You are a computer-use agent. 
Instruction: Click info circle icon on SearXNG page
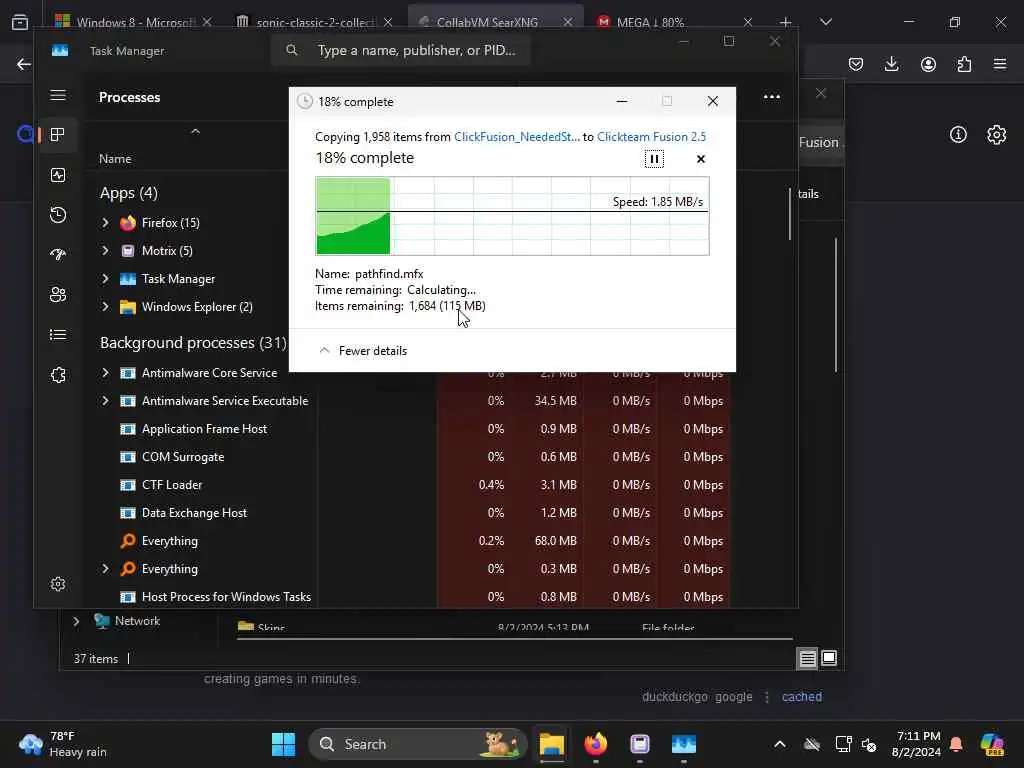pyautogui.click(x=958, y=135)
